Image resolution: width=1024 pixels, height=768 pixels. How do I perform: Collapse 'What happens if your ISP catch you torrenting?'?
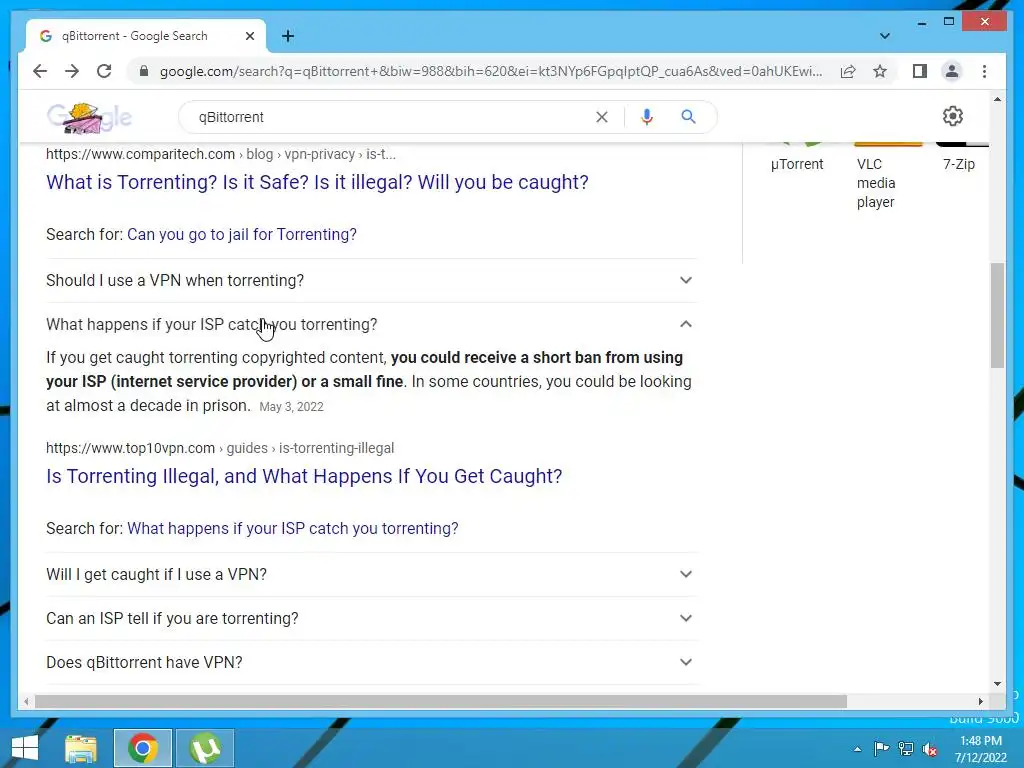[370, 325]
